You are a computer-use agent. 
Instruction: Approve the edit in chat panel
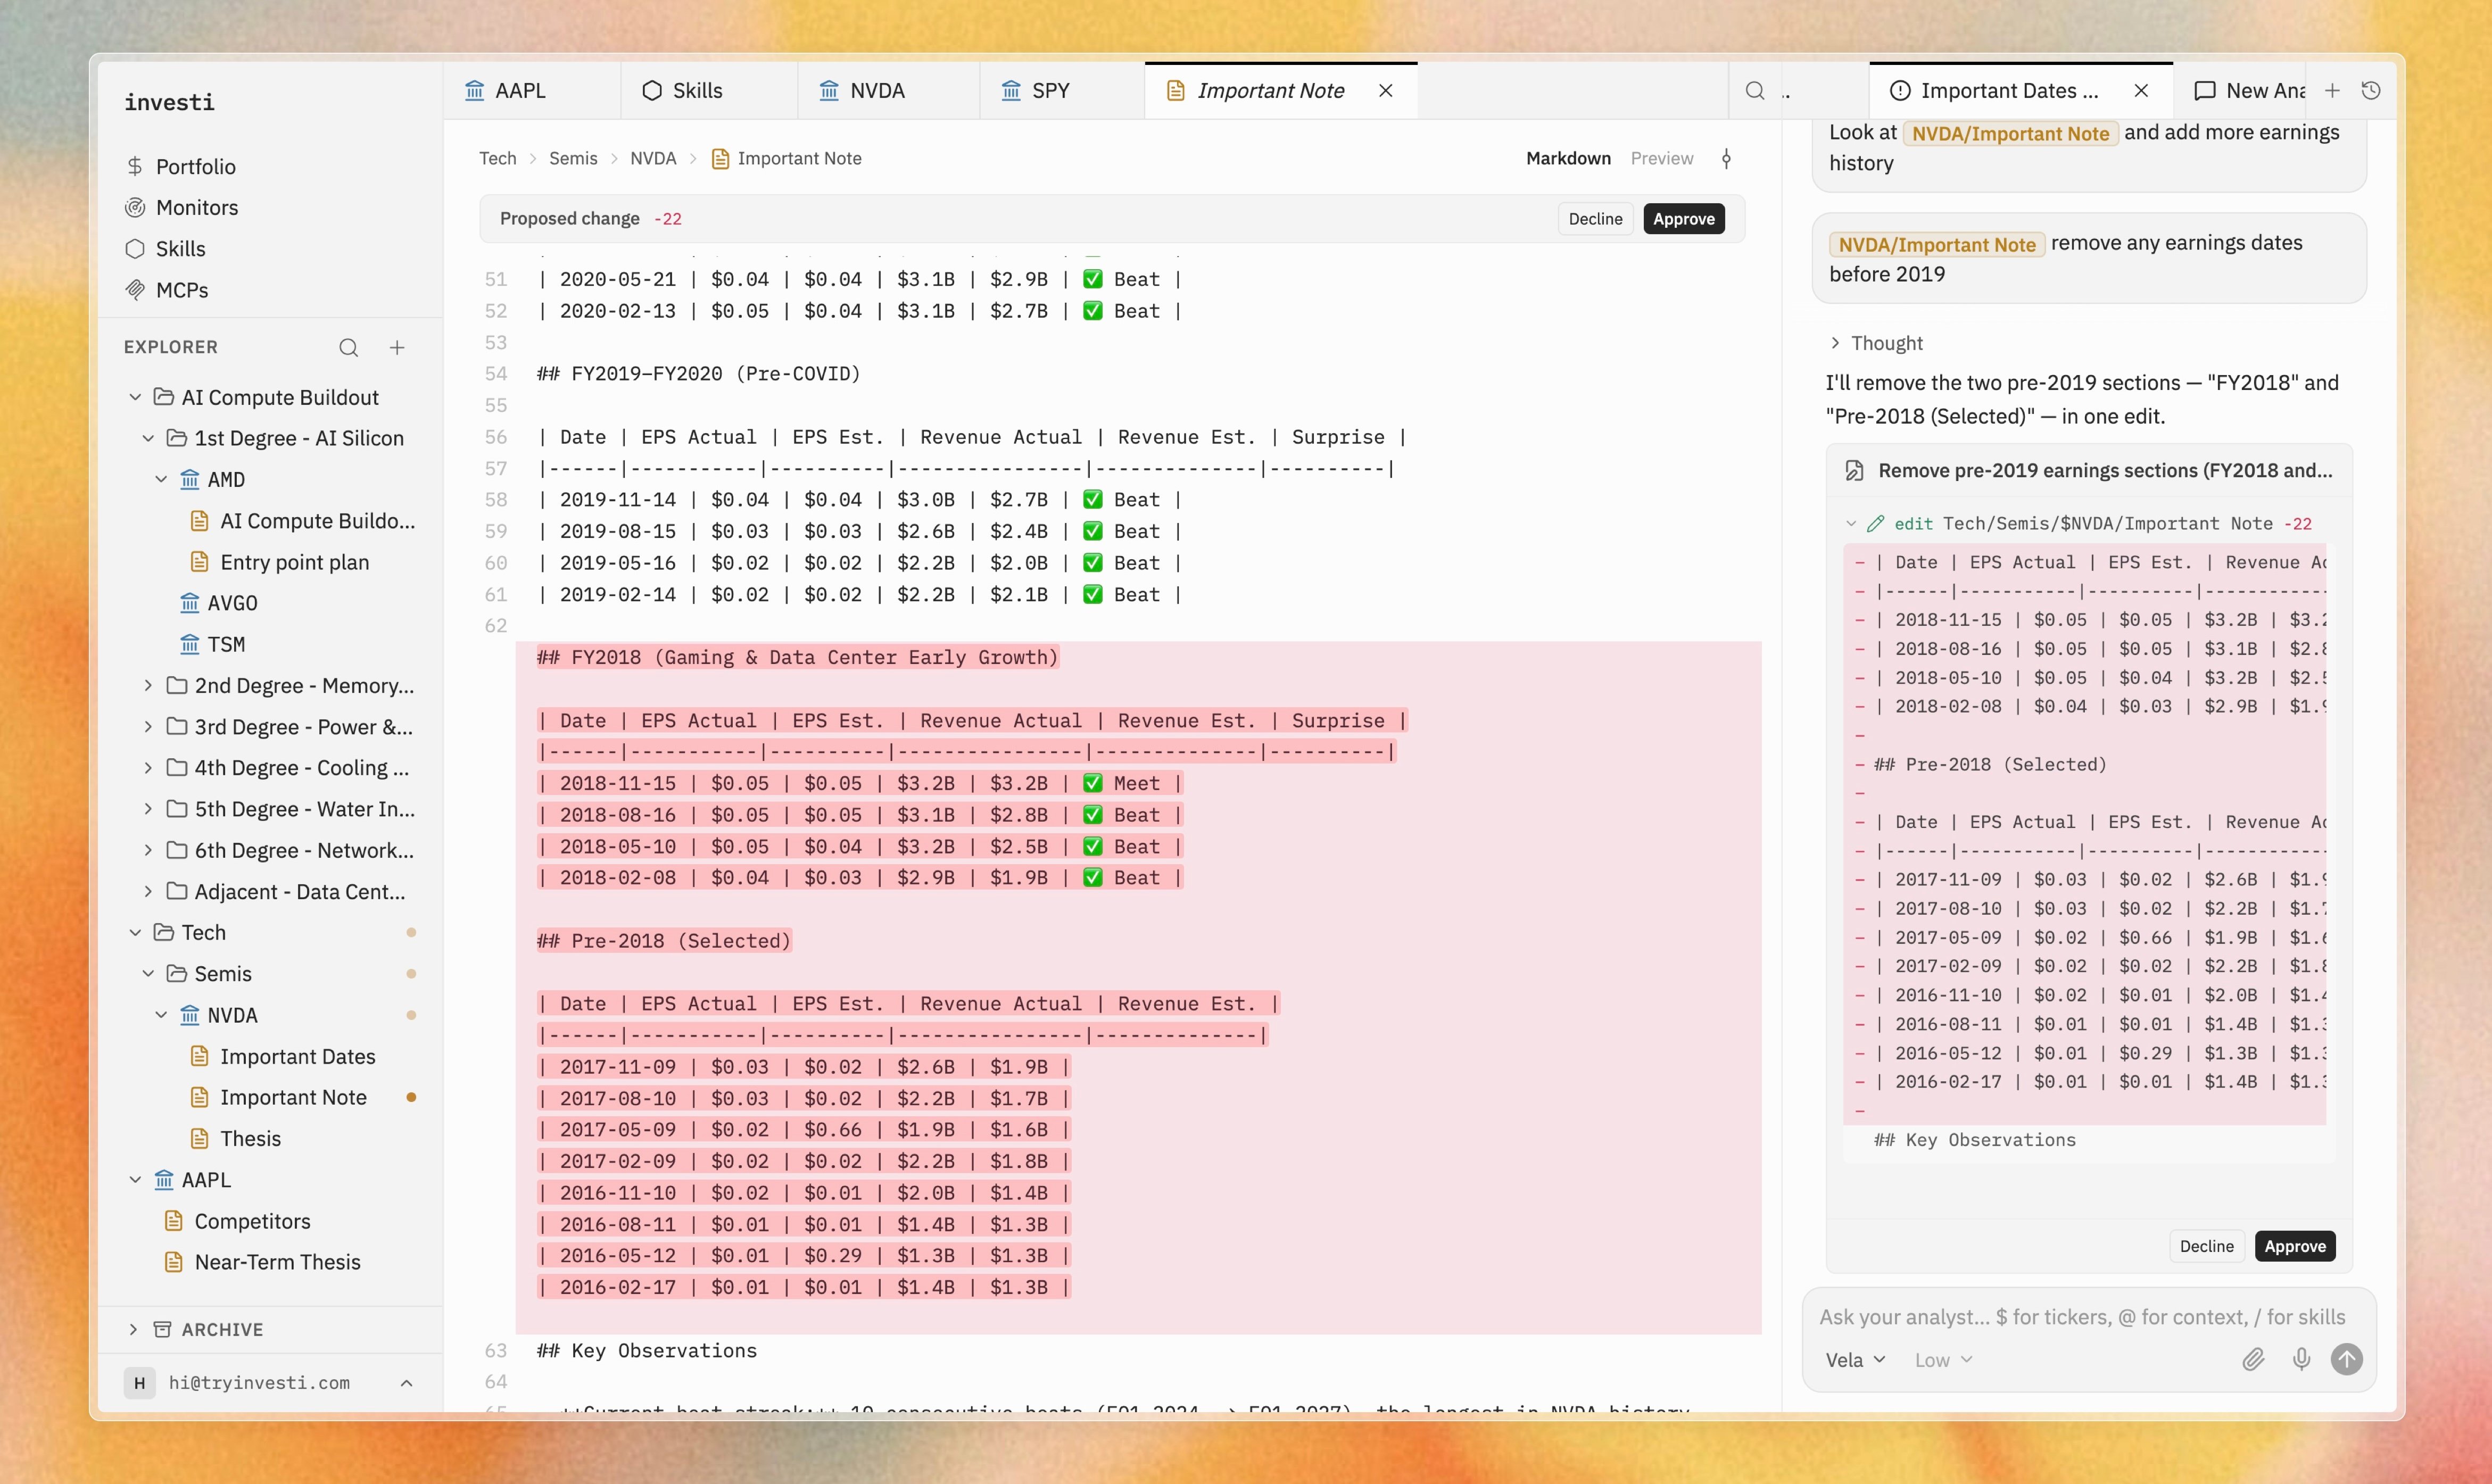click(x=2294, y=1246)
